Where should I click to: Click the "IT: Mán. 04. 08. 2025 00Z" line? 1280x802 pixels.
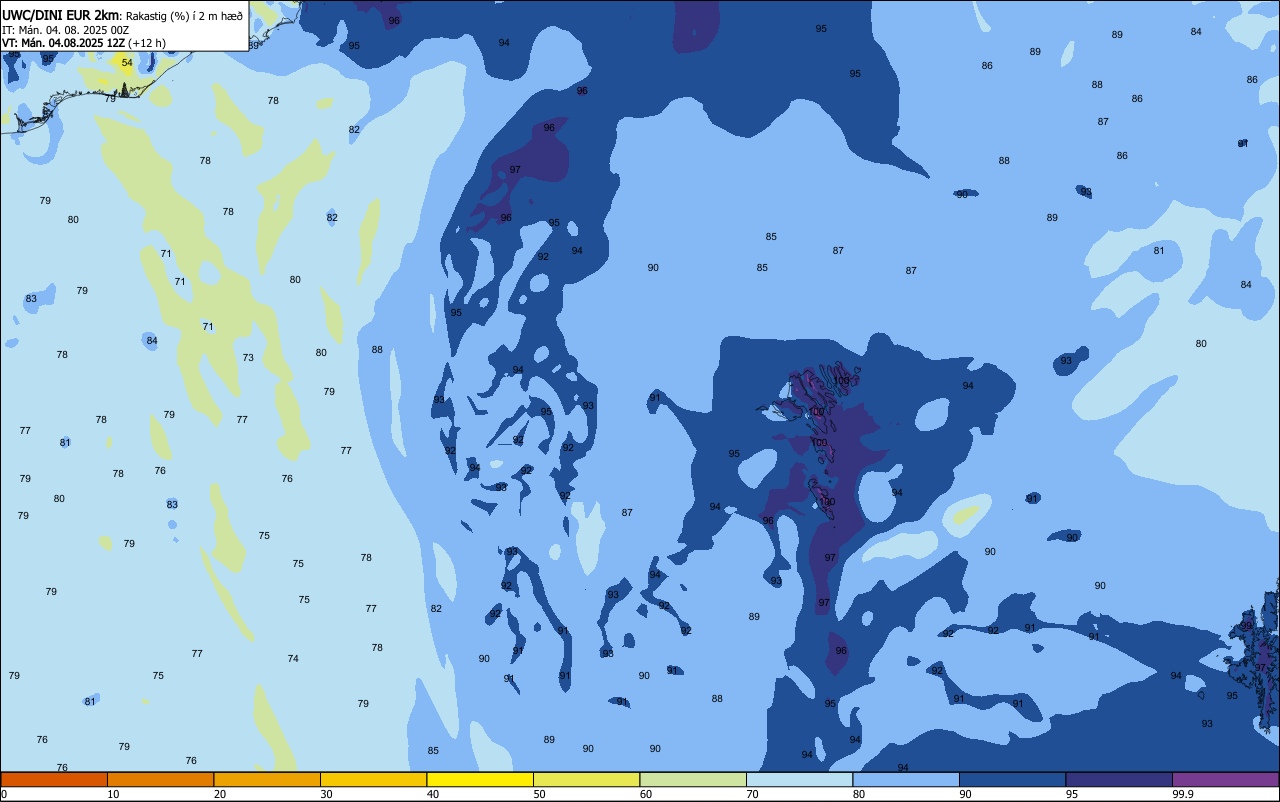click(68, 30)
